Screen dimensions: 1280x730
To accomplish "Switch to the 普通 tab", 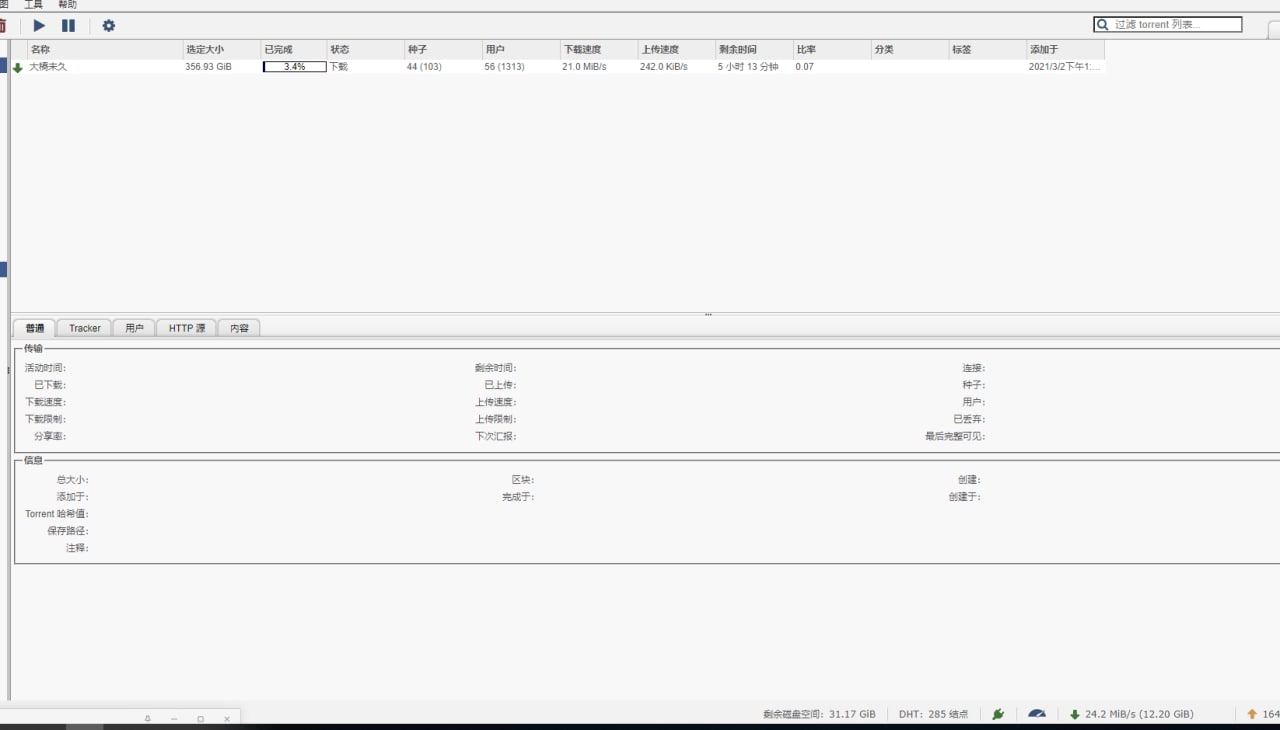I will (x=35, y=328).
